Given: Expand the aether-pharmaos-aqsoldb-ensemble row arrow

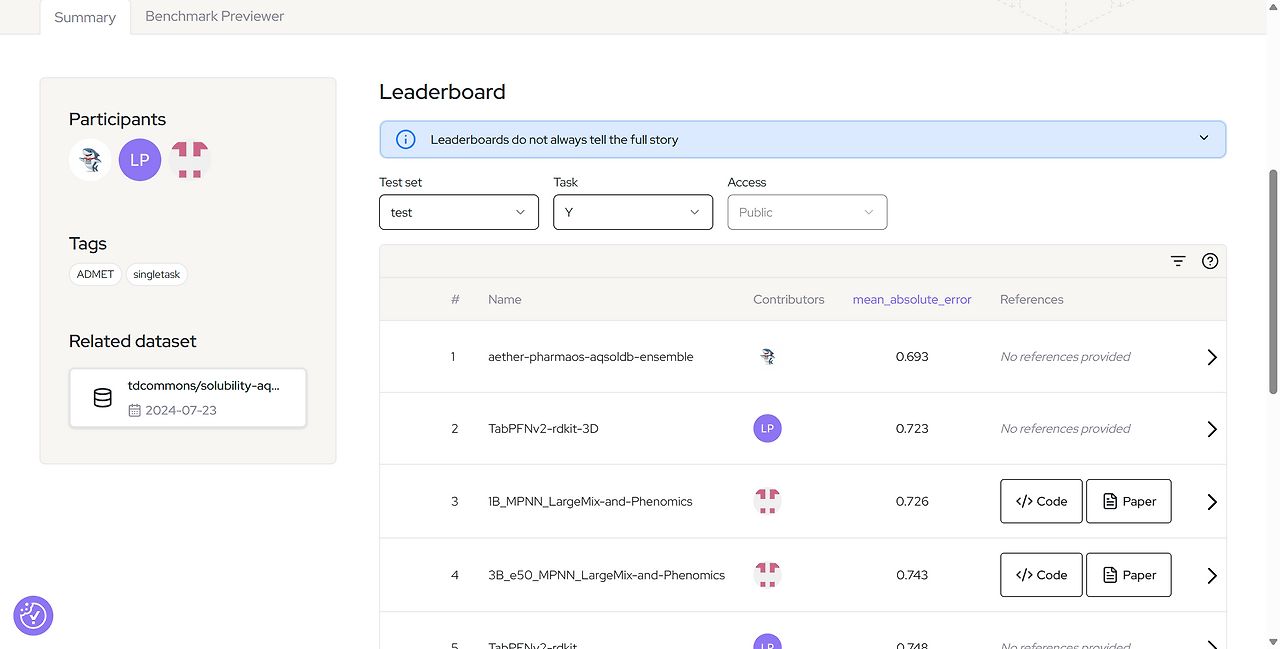Looking at the screenshot, I should 1211,357.
